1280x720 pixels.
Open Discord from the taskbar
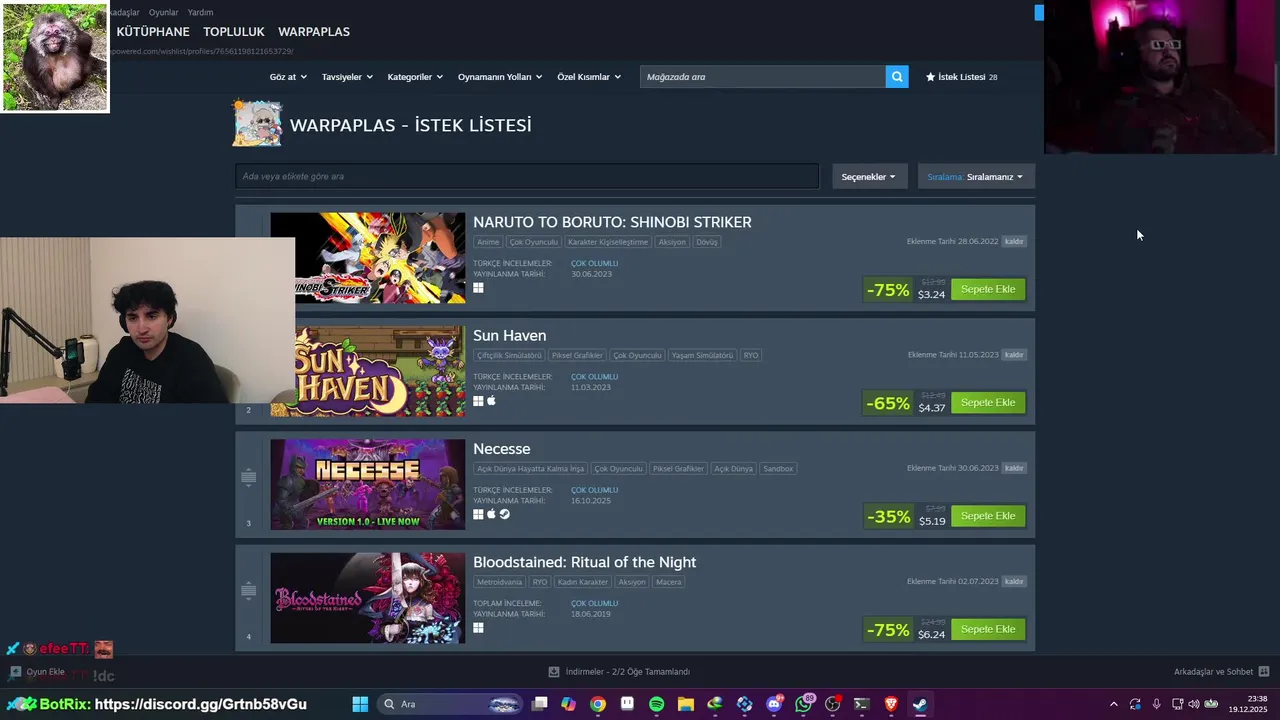(774, 704)
